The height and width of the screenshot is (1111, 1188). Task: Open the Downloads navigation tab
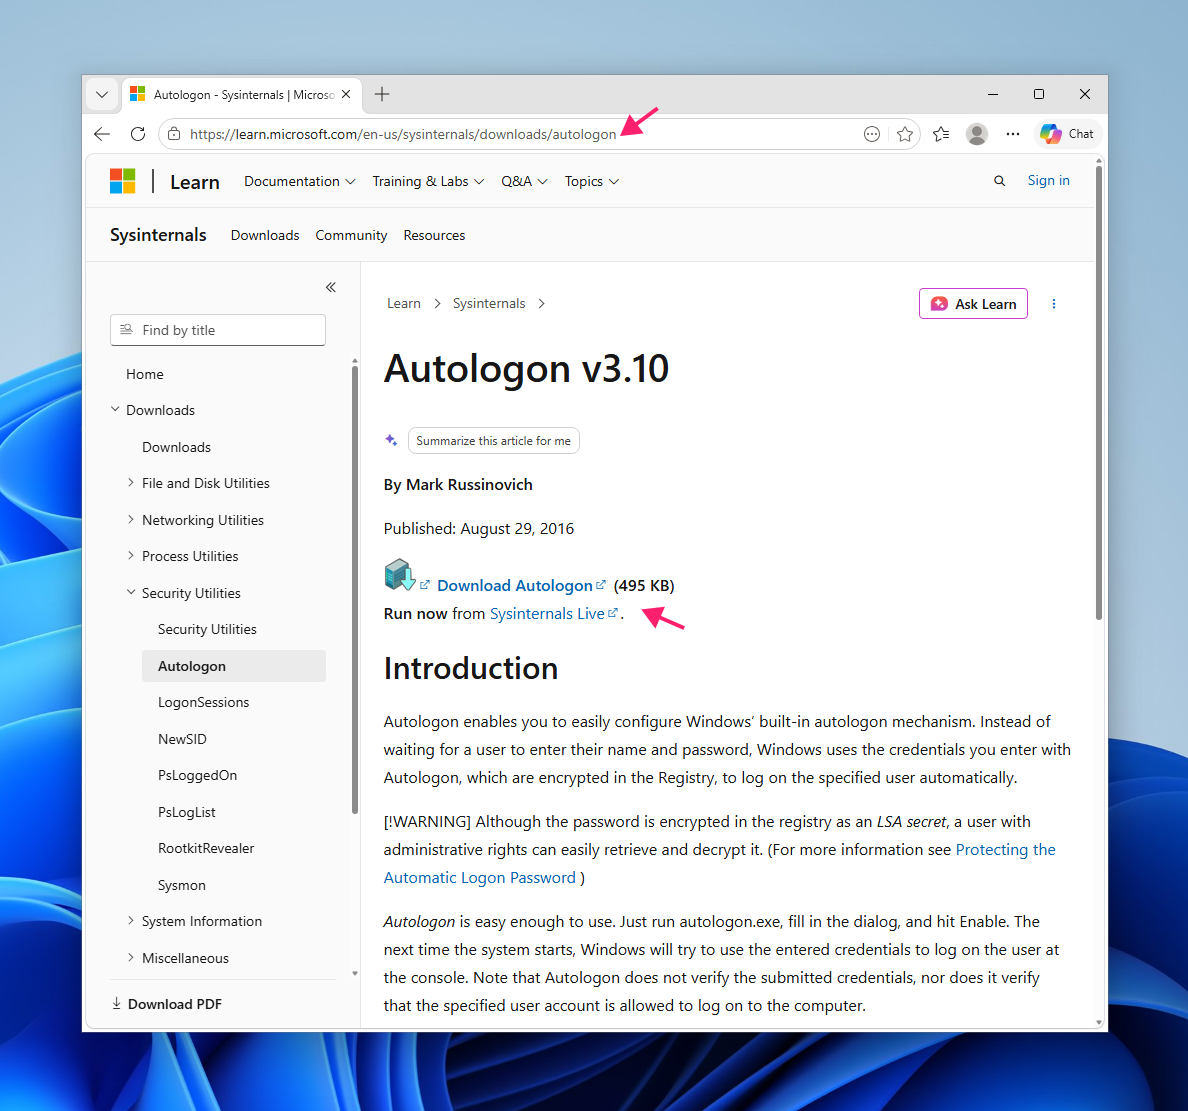(265, 235)
